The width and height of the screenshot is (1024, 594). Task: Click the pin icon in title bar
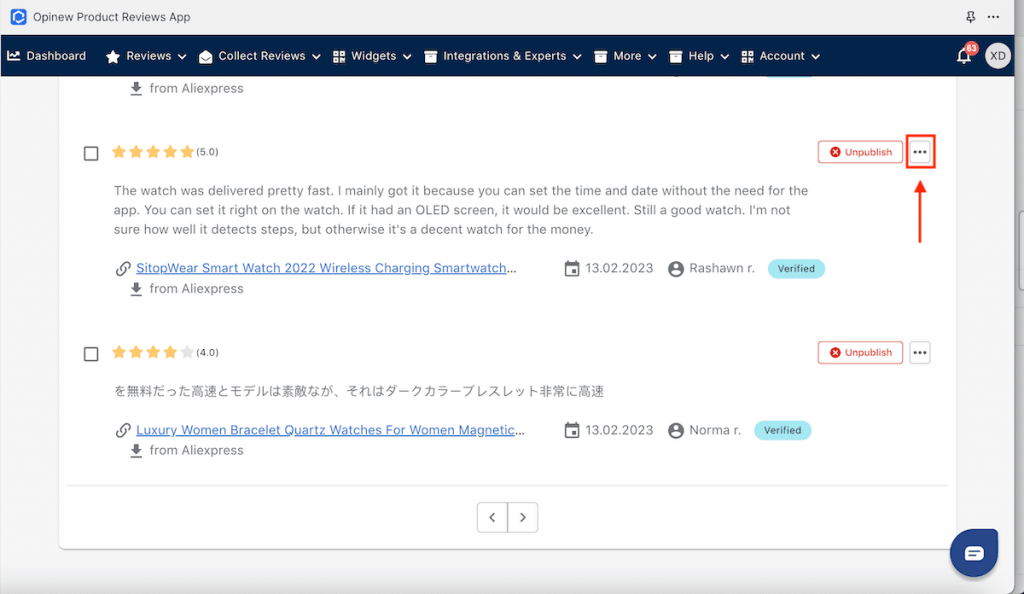[970, 17]
